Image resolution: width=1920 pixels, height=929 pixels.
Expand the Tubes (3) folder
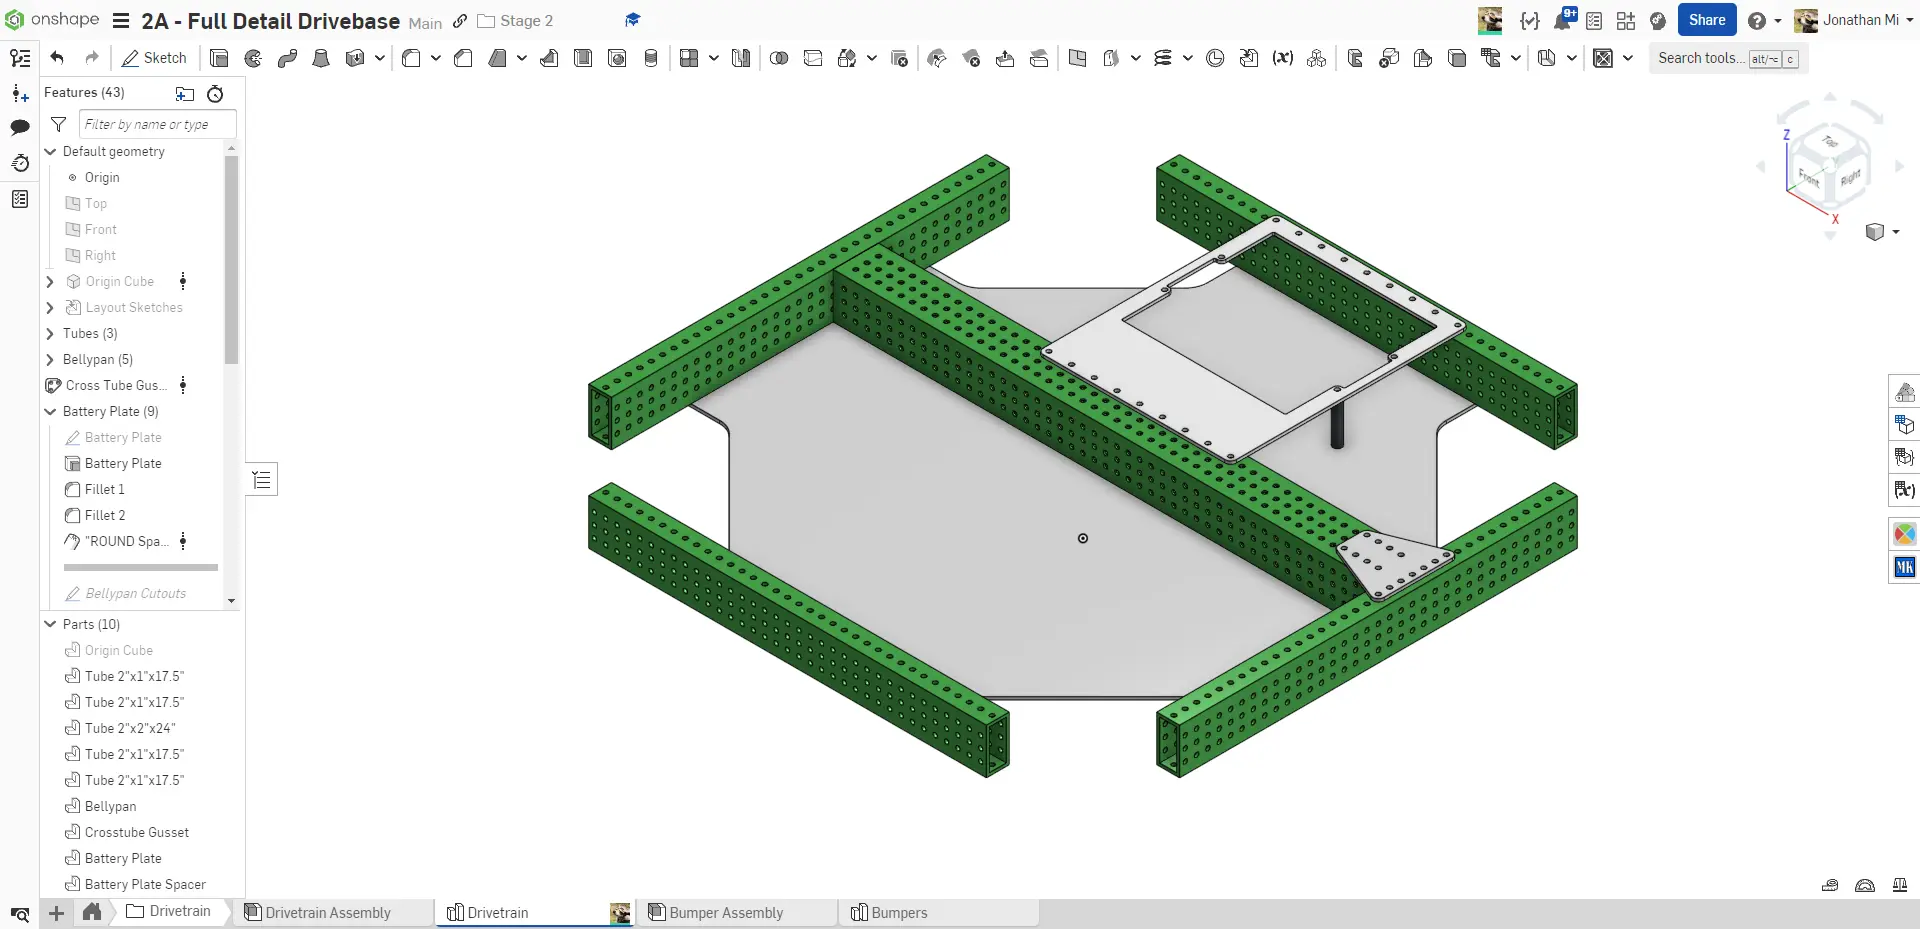pos(50,333)
